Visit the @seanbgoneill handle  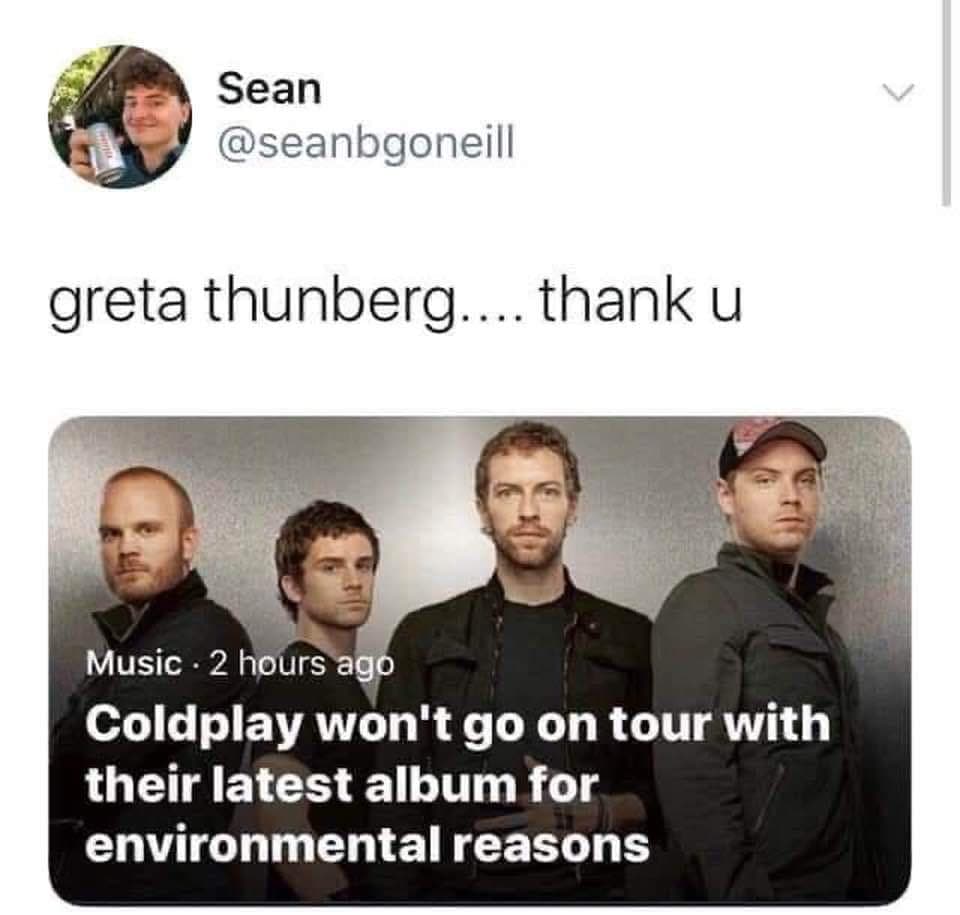366,144
